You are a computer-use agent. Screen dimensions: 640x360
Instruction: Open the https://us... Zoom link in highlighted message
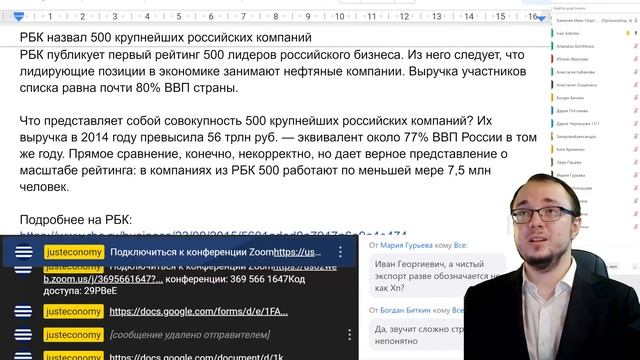(298, 252)
